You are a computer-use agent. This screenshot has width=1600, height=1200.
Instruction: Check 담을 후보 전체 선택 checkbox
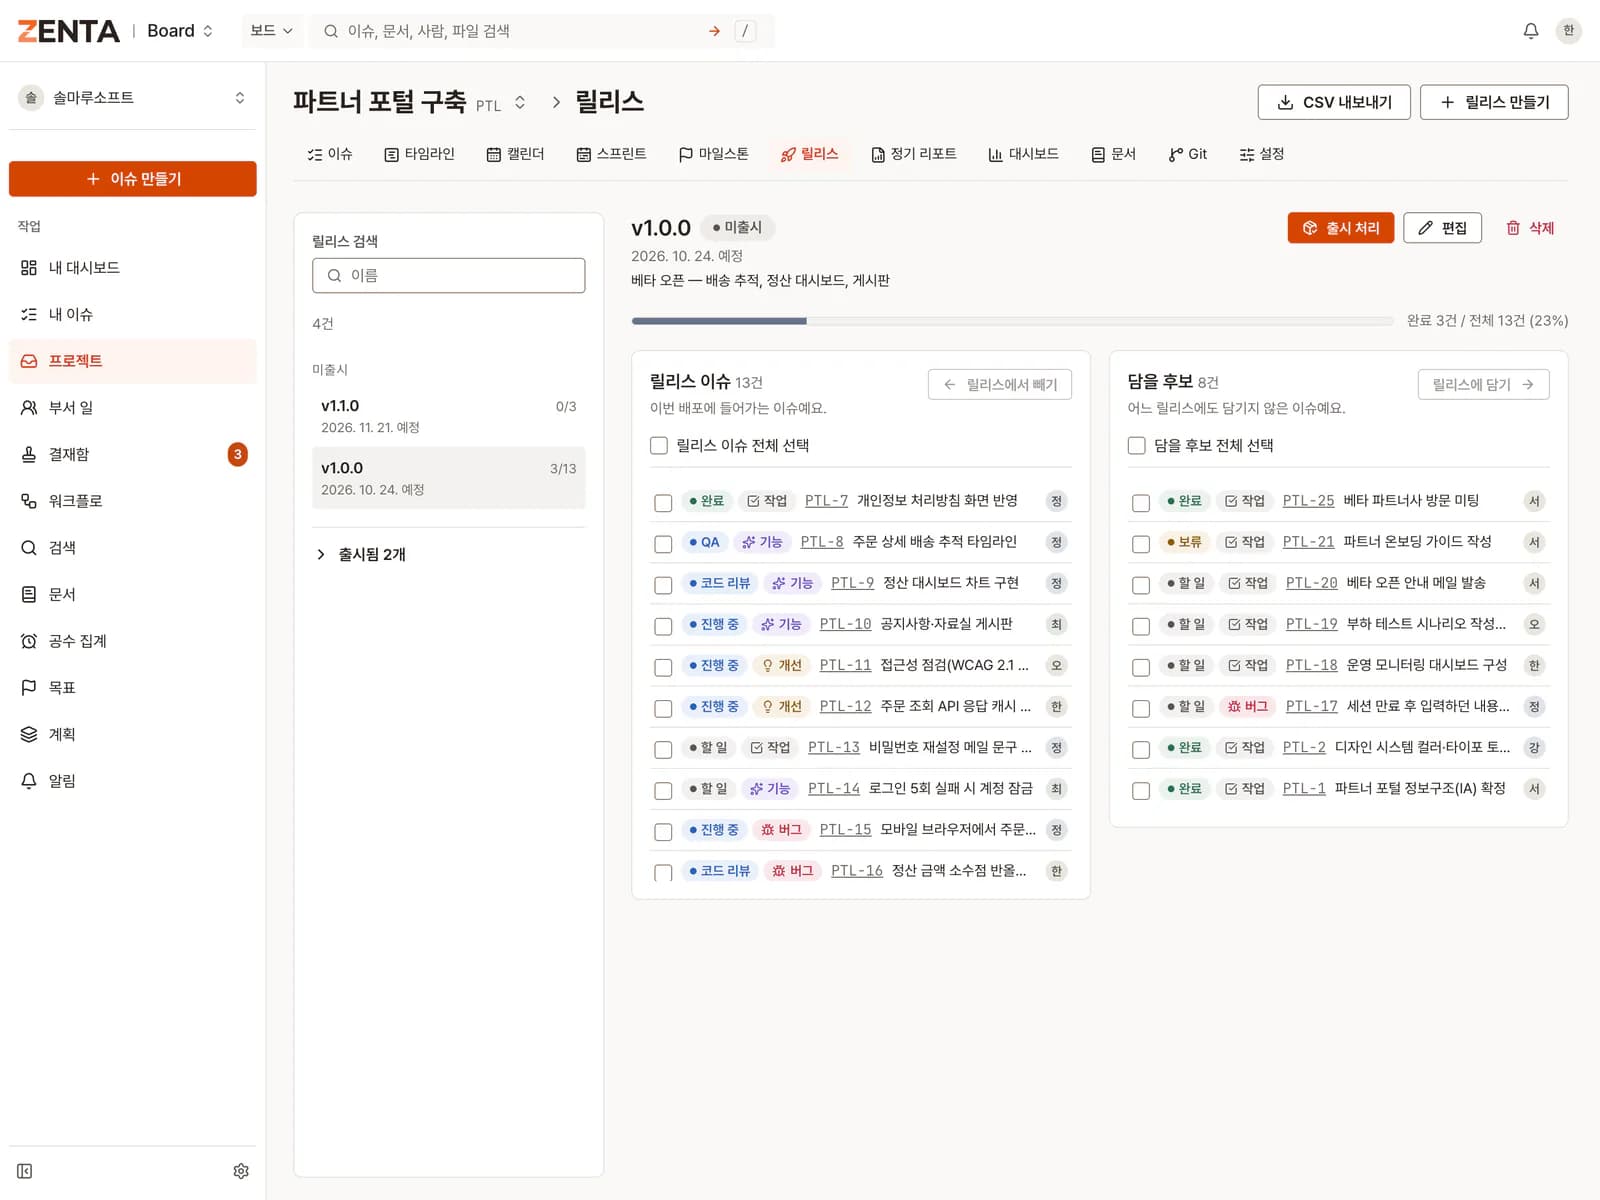click(x=1137, y=446)
